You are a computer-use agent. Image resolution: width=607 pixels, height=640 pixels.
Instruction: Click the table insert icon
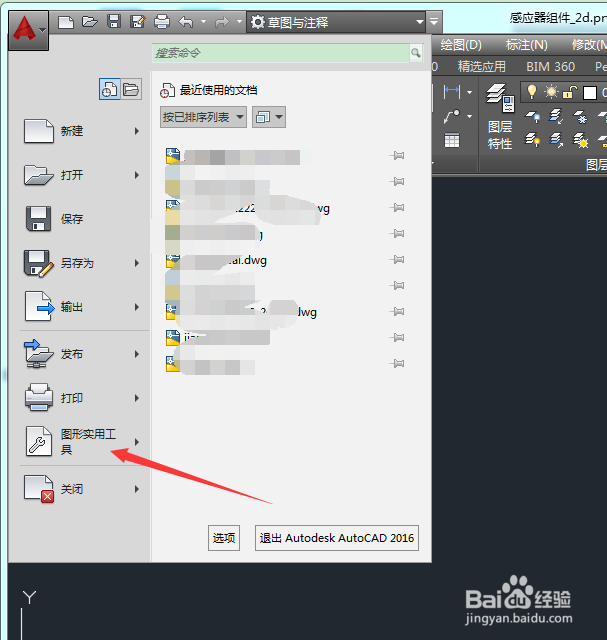pyautogui.click(x=452, y=140)
